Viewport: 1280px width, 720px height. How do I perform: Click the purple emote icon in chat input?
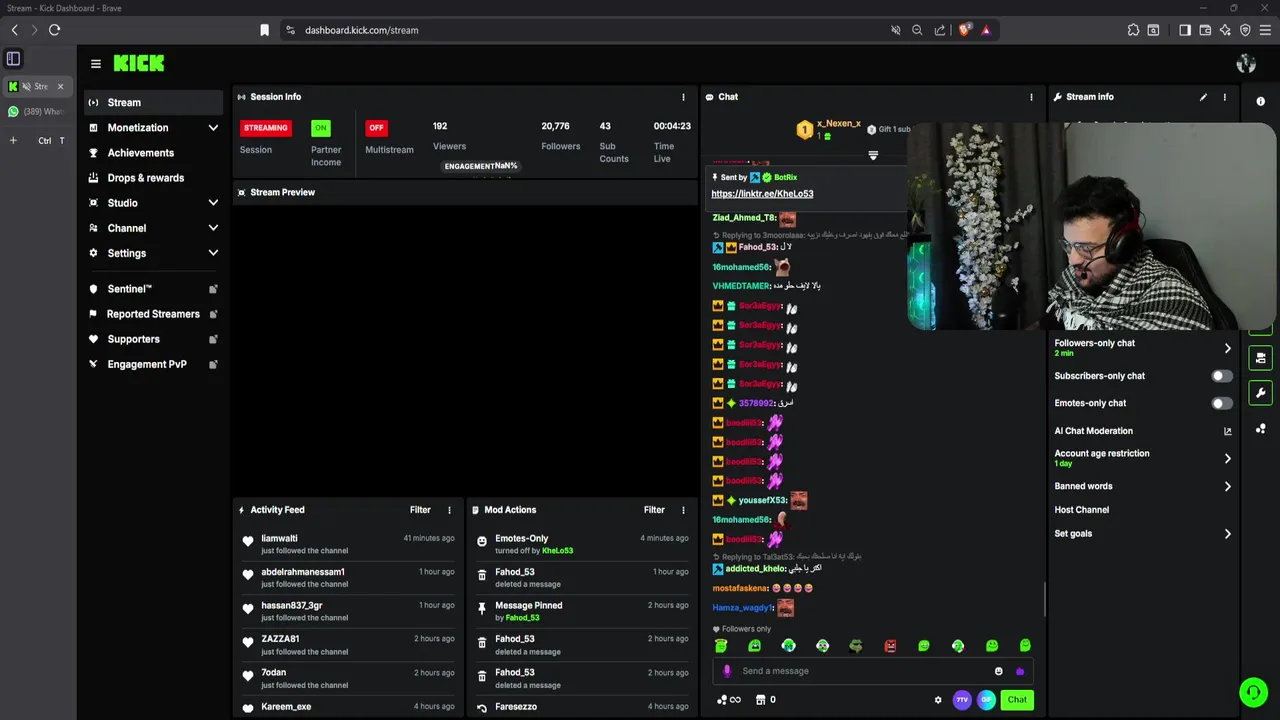pos(1019,671)
